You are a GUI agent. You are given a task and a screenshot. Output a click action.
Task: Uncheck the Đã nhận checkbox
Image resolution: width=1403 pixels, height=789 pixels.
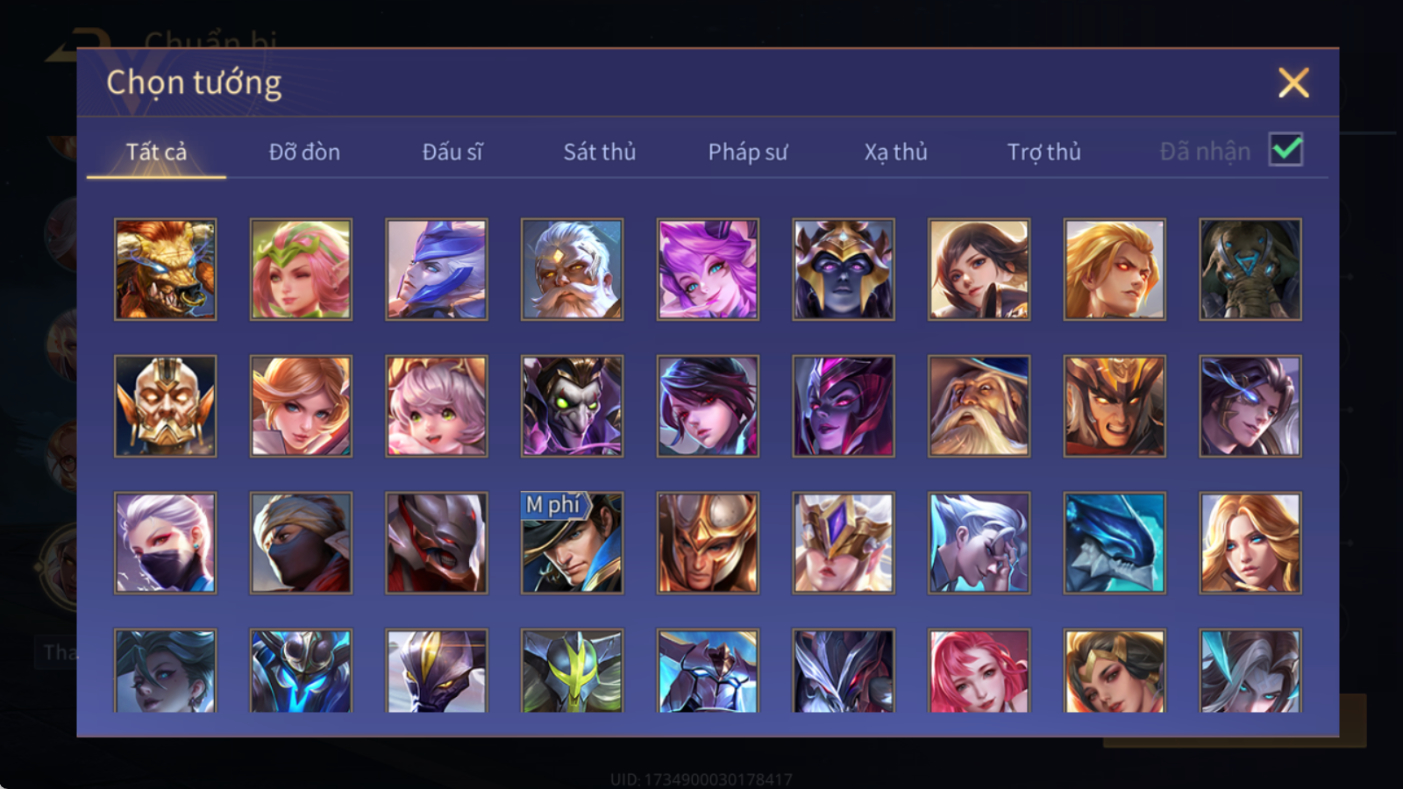point(1286,150)
